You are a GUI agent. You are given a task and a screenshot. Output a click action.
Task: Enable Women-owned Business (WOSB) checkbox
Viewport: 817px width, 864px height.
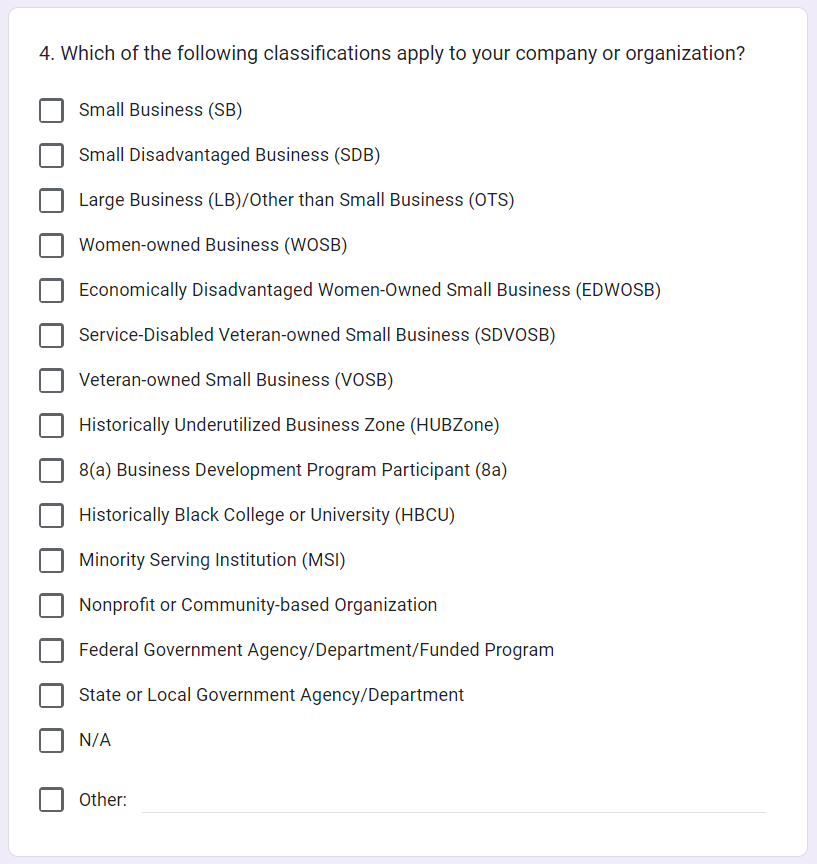click(x=51, y=245)
